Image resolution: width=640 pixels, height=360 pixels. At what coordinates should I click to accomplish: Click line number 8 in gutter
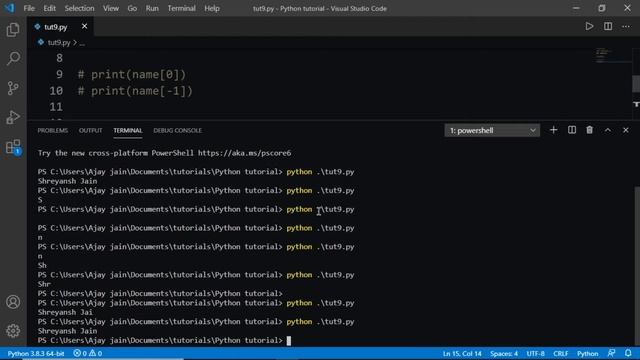pos(60,58)
